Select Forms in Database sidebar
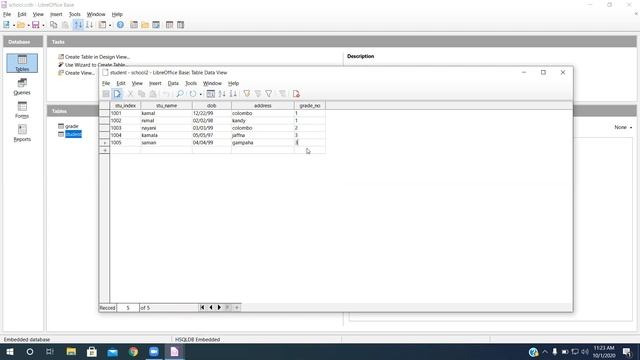Viewport: 640px width, 360px height. pyautogui.click(x=22, y=110)
